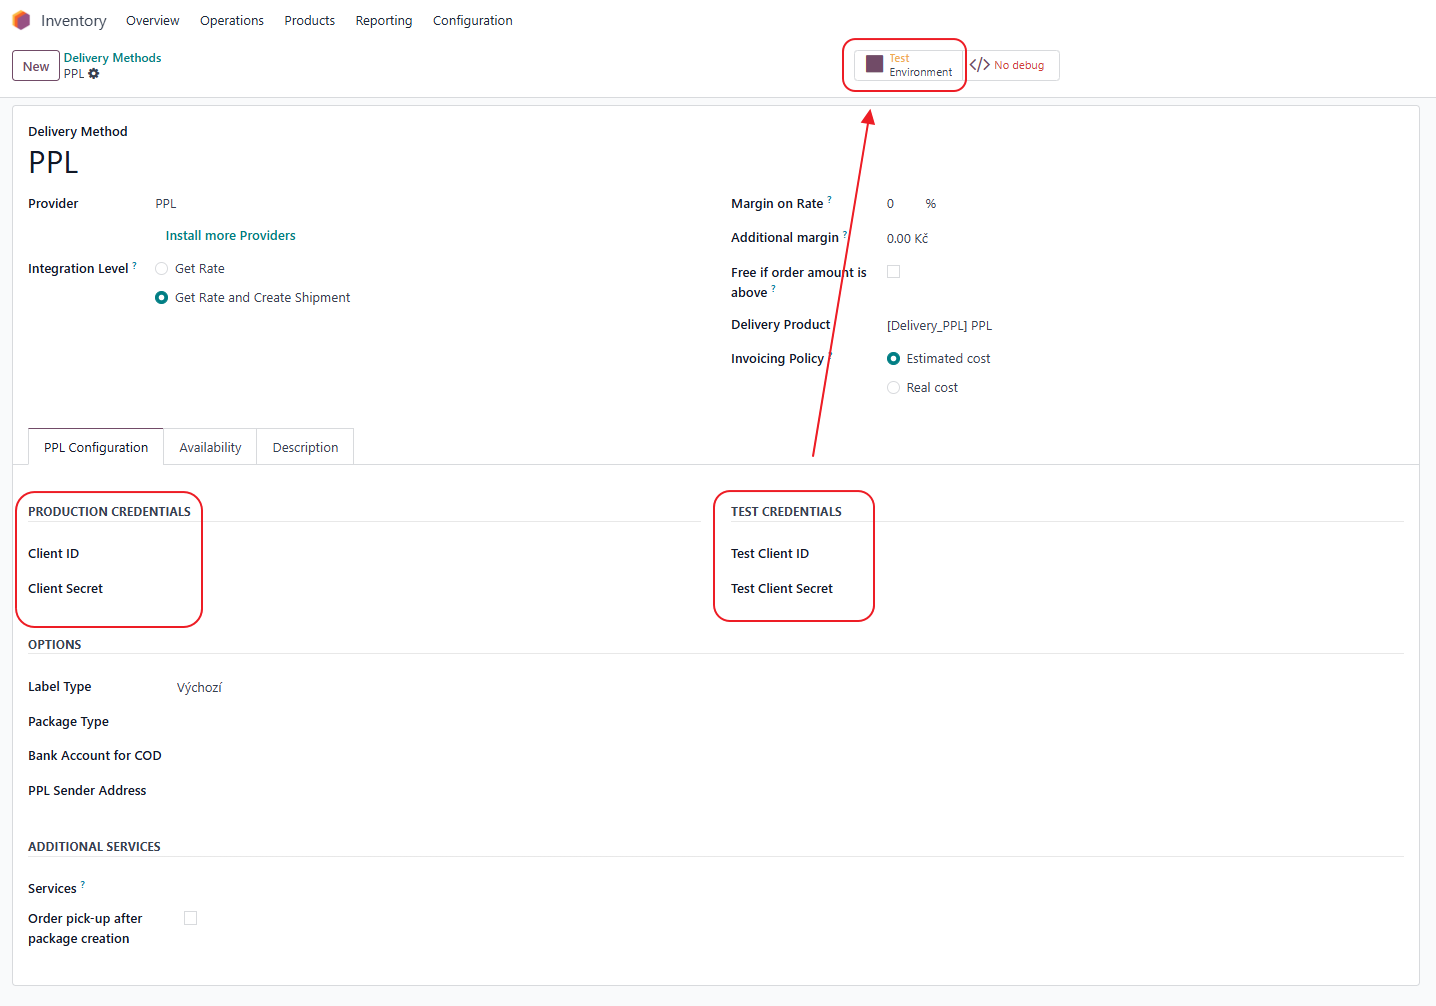Click the Delivery Method label text
Screen dimensions: 1436x1006
tap(78, 132)
